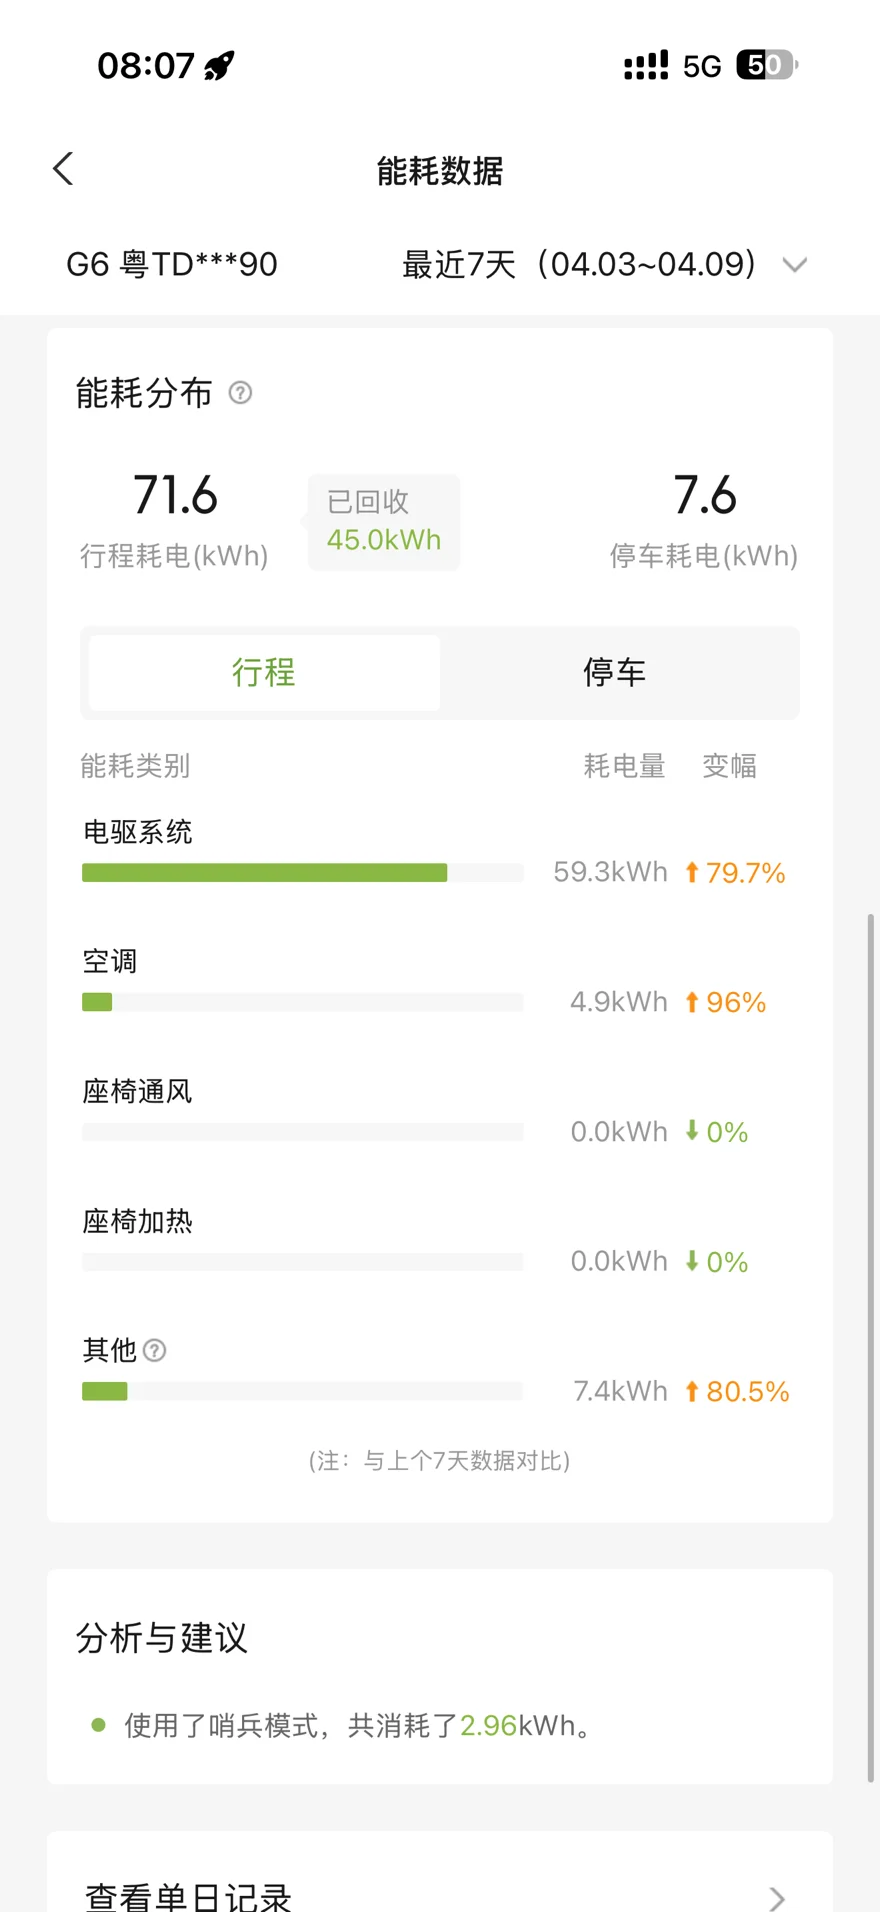The width and height of the screenshot is (880, 1912).
Task: Tap the 2.96 sentinel mode consumption value
Action: (x=488, y=1726)
